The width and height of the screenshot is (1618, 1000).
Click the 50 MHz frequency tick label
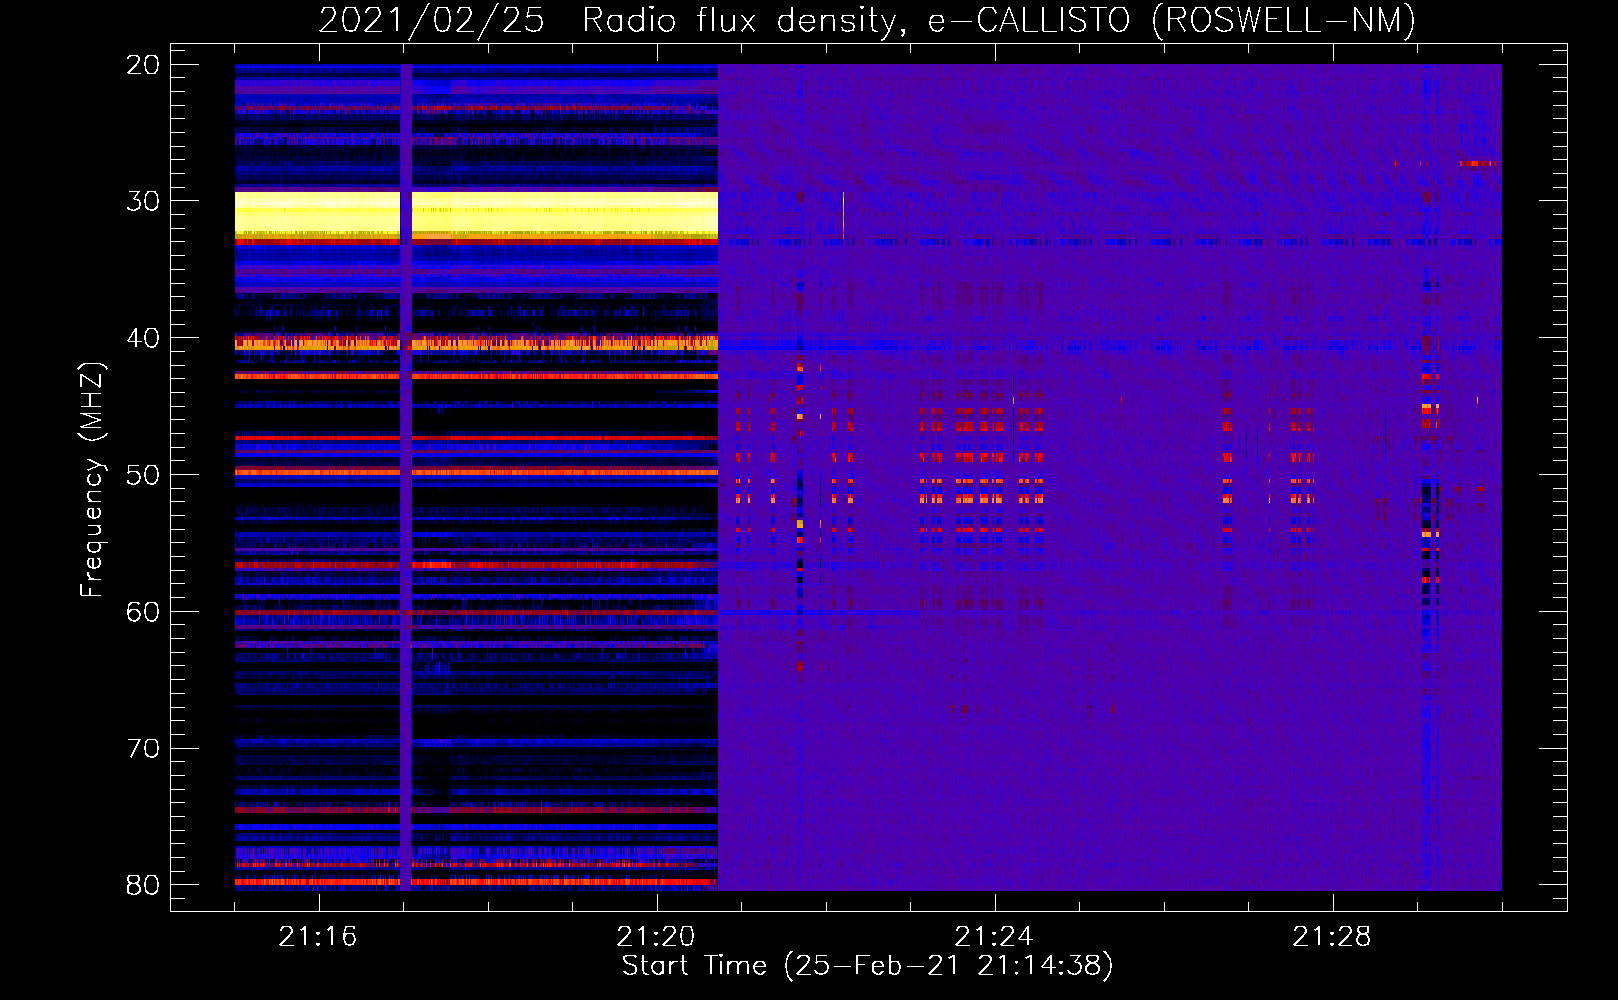pyautogui.click(x=143, y=475)
